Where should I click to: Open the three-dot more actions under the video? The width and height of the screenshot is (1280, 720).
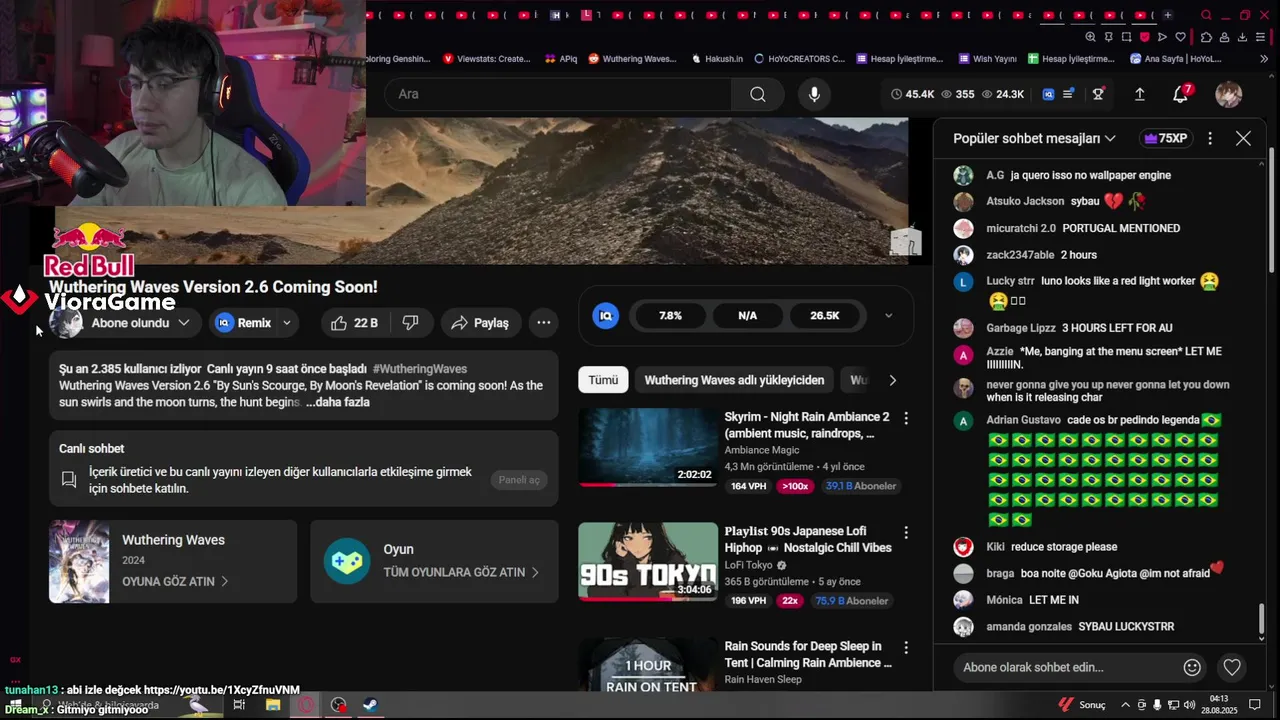click(x=543, y=323)
